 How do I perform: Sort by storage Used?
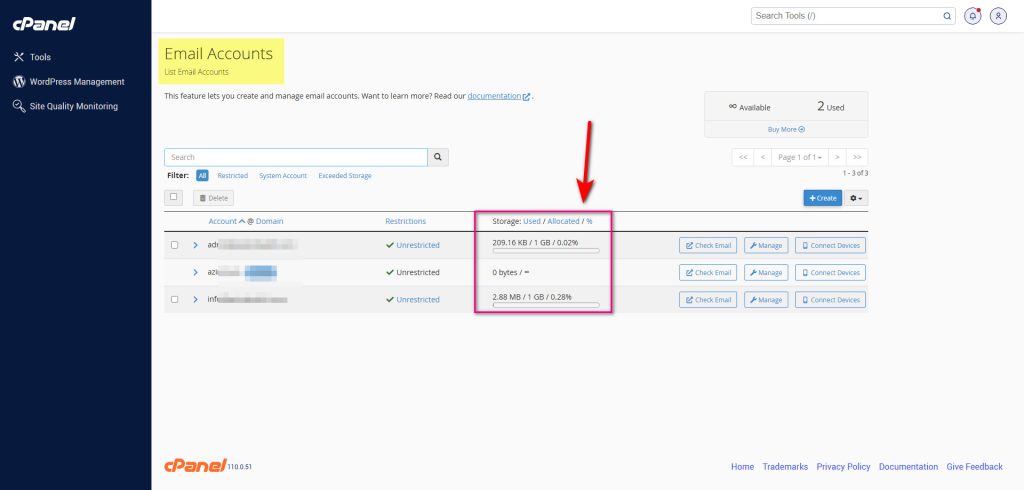click(x=532, y=221)
